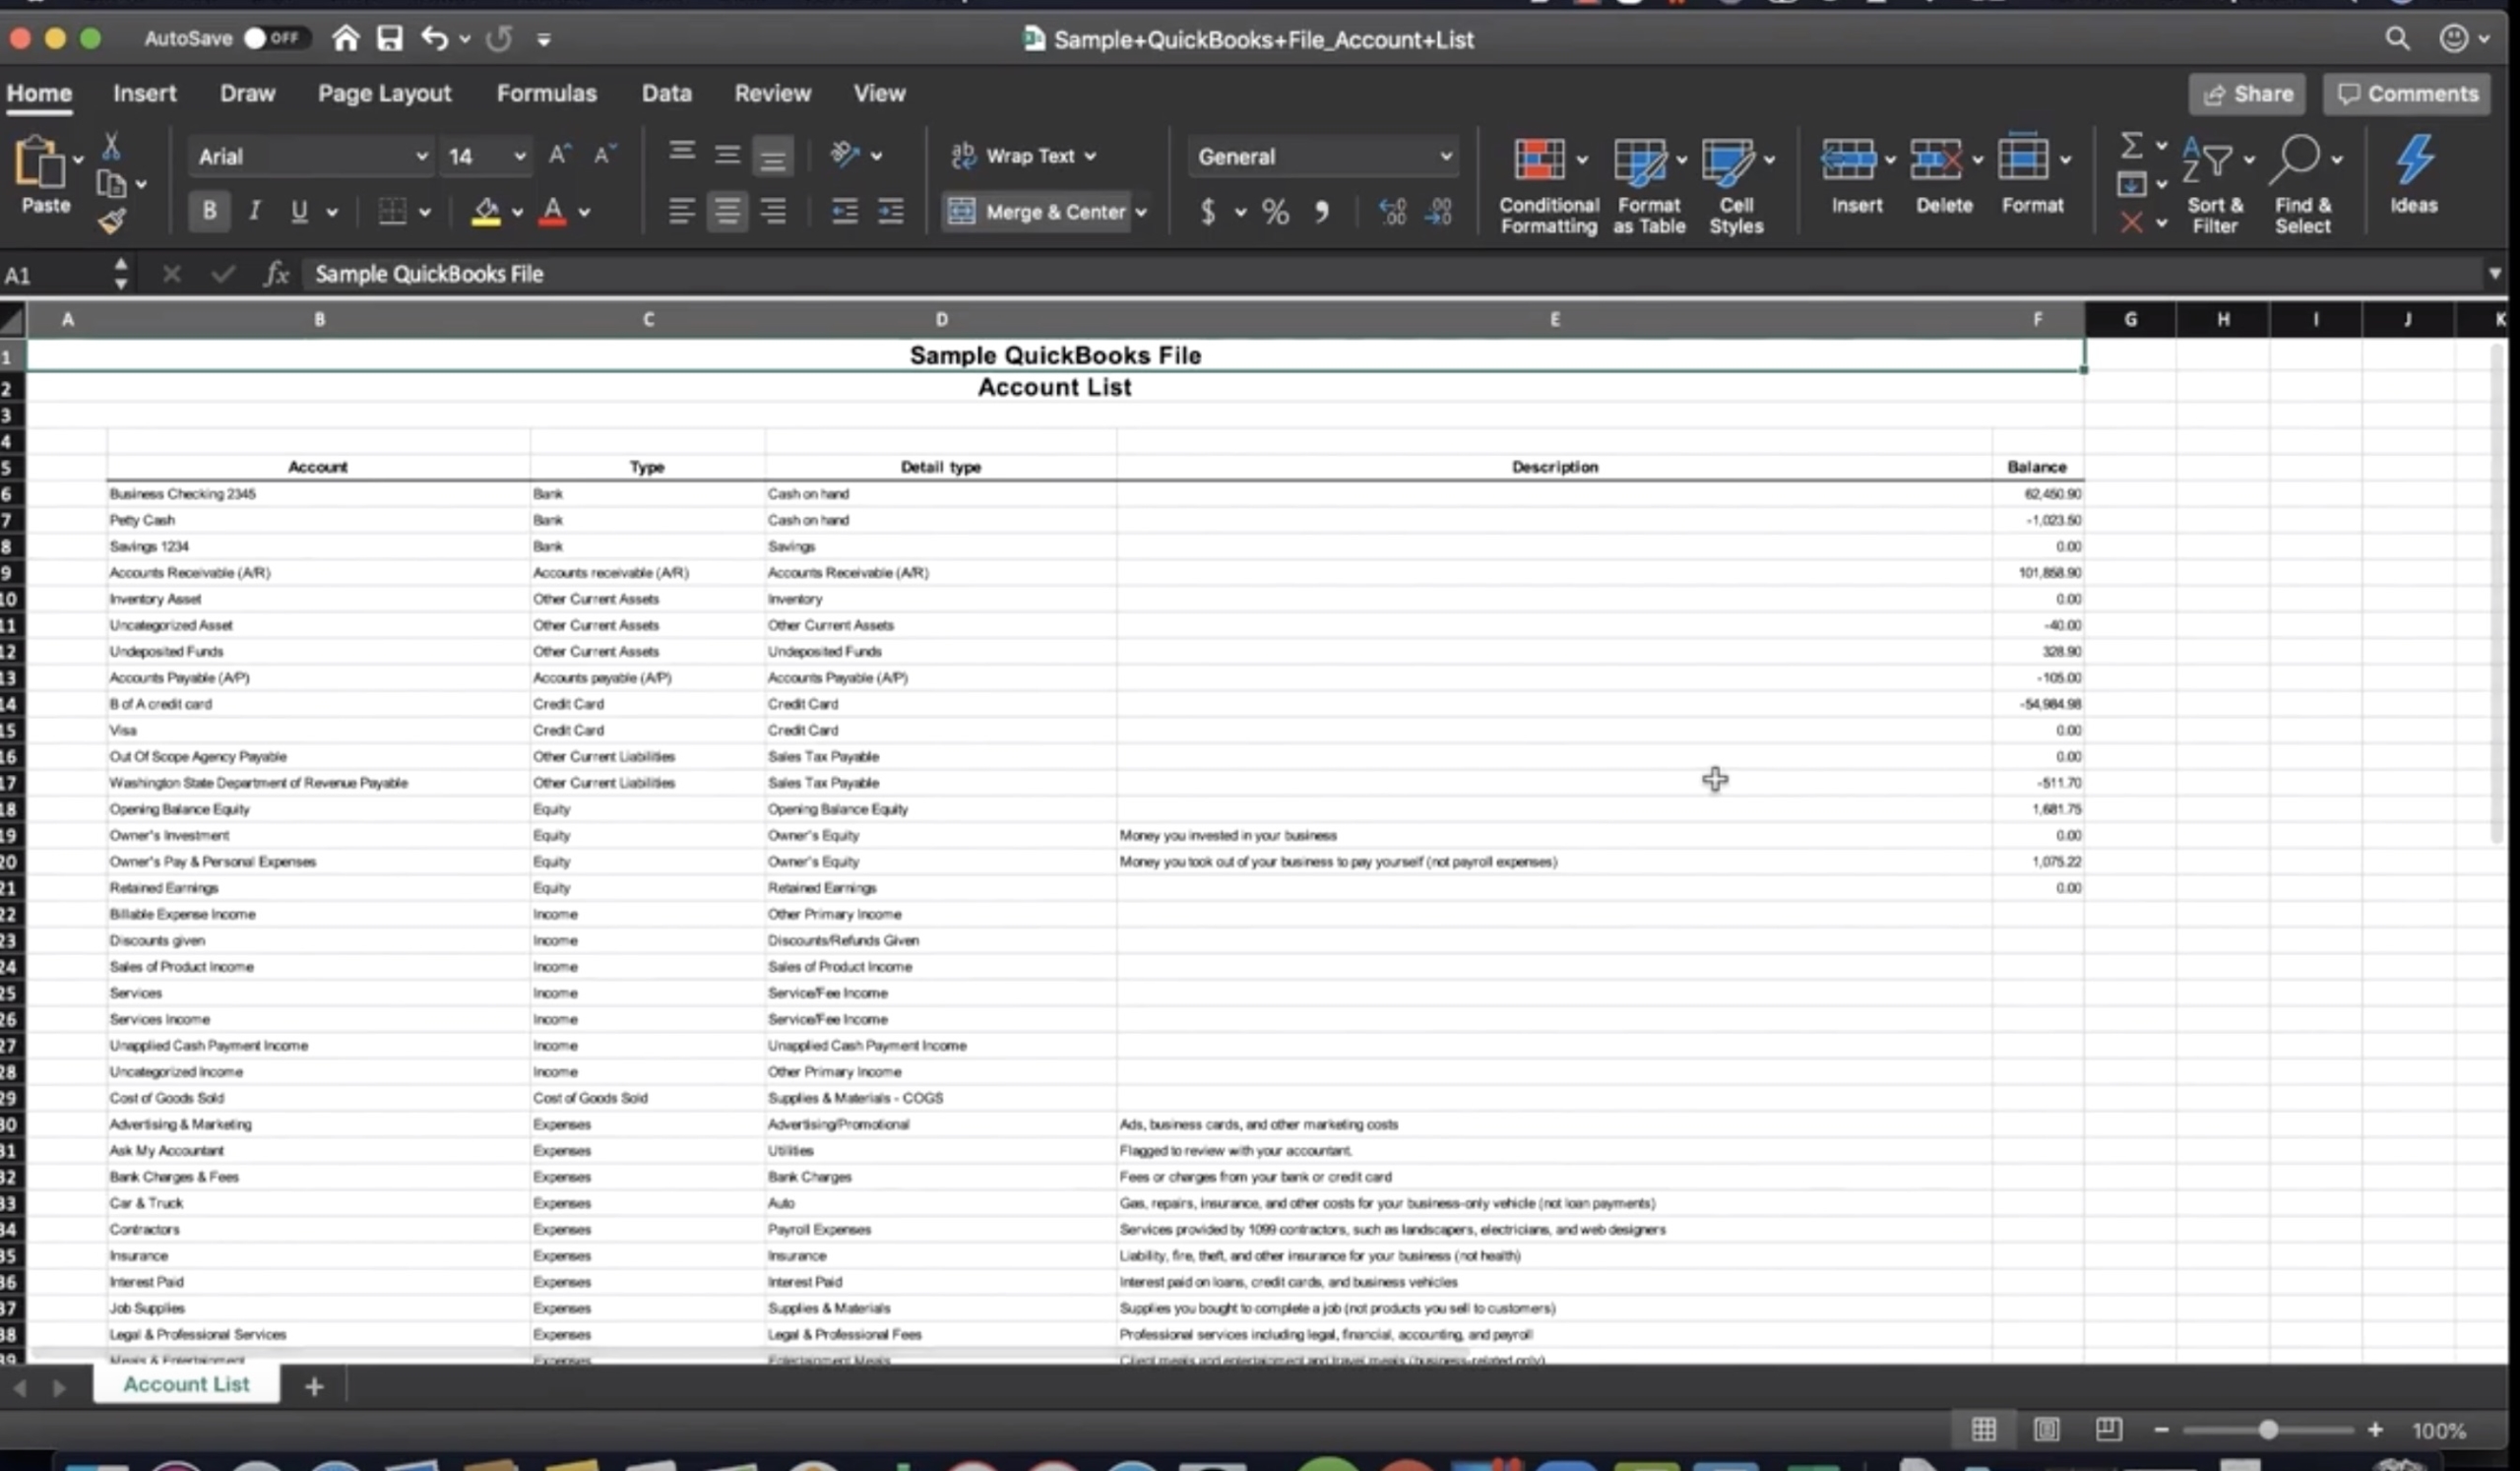Decrease indent icon
This screenshot has width=2520, height=1471.
[x=845, y=211]
